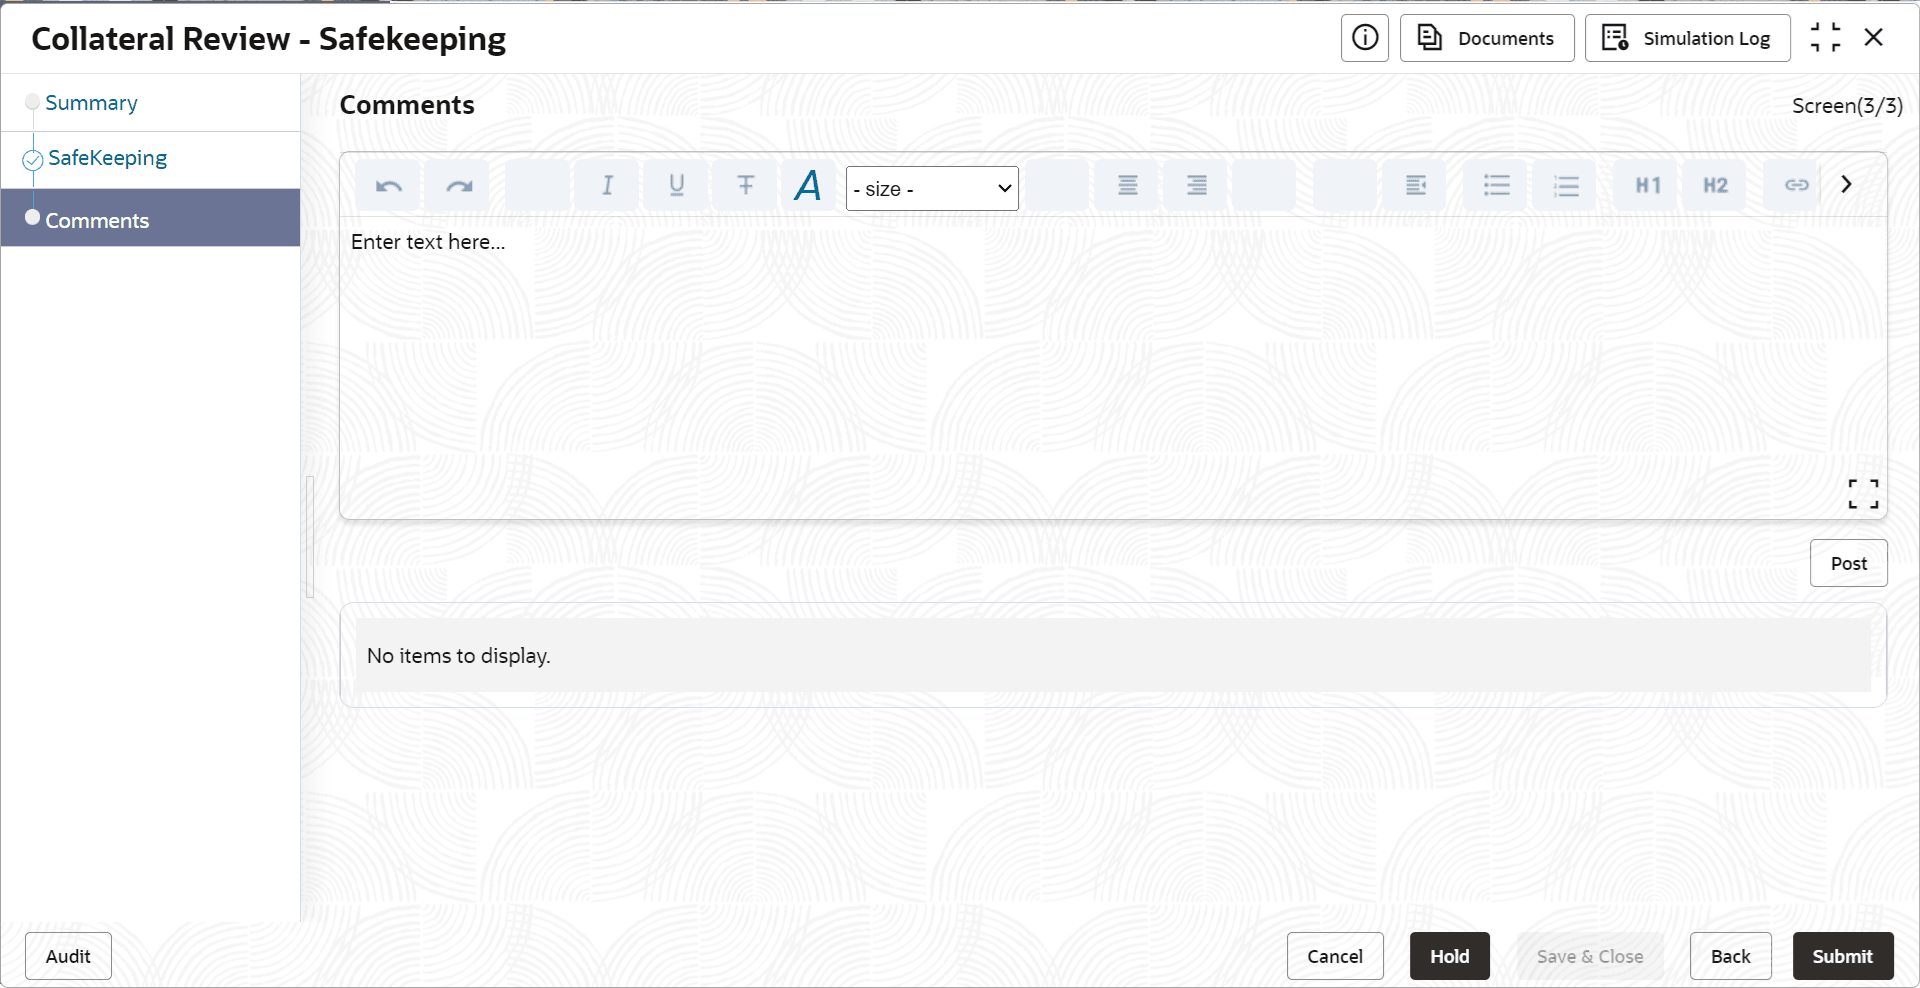
Task: Apply H1 heading style
Action: [x=1647, y=185]
